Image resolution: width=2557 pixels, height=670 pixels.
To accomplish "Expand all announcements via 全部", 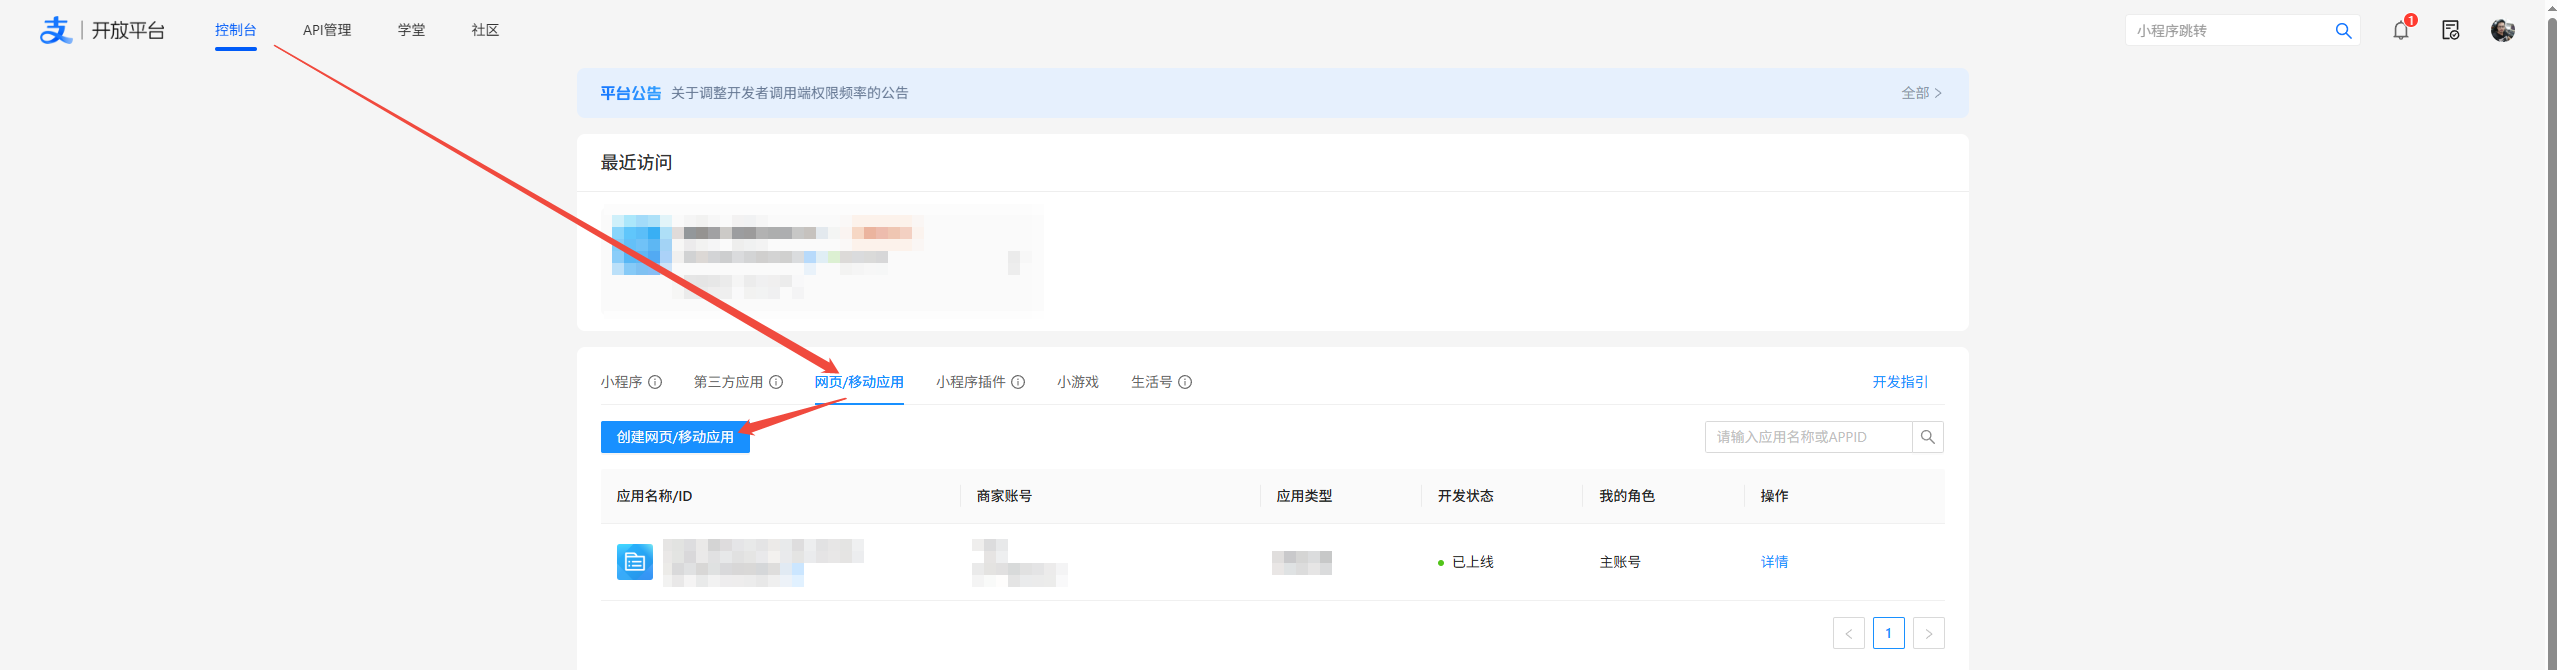I will tap(1920, 93).
